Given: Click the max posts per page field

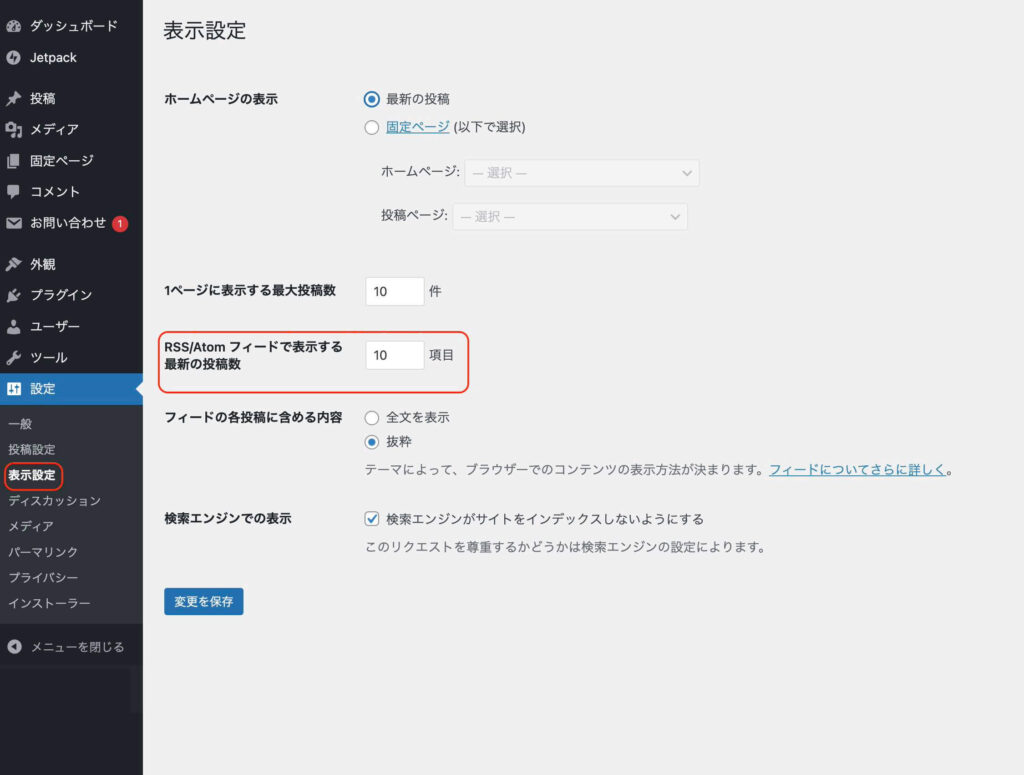Looking at the screenshot, I should (394, 291).
